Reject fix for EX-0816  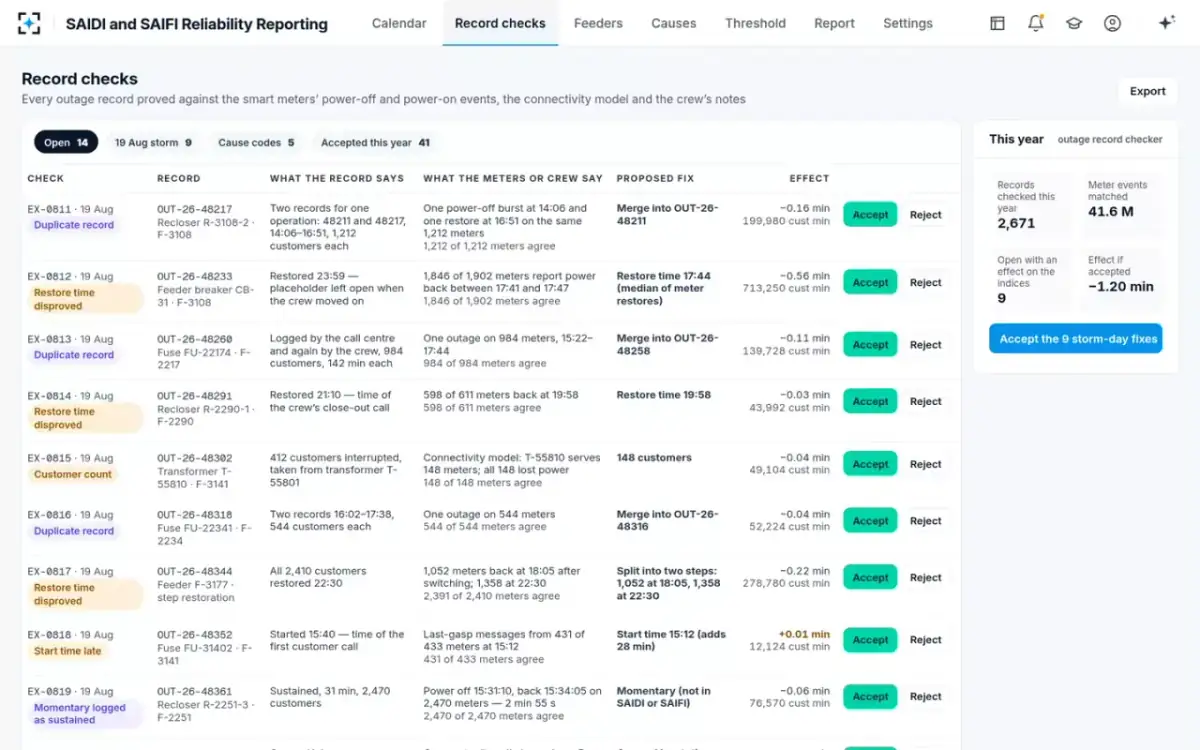point(925,521)
